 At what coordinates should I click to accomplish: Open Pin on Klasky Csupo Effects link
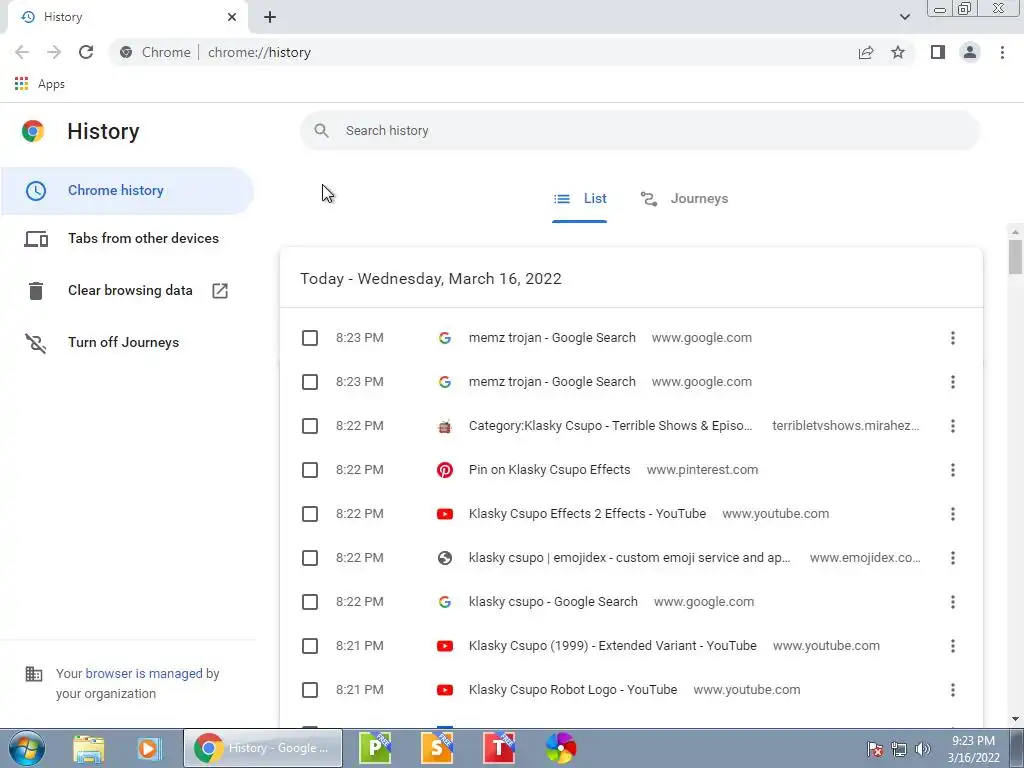549,470
